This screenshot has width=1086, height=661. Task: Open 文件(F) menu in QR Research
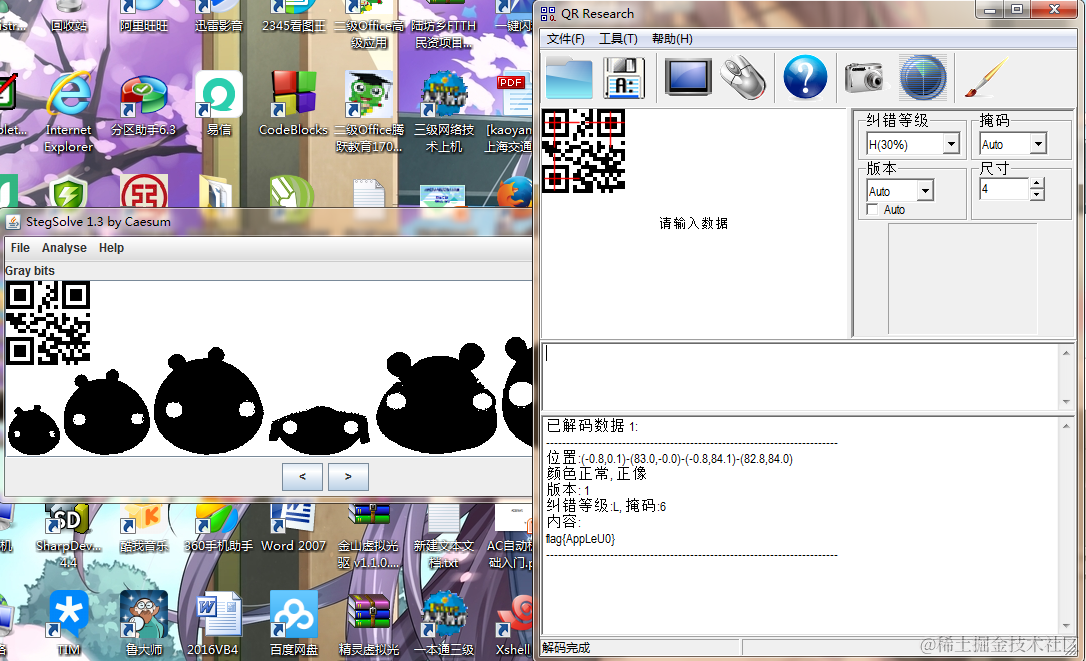[x=565, y=39]
